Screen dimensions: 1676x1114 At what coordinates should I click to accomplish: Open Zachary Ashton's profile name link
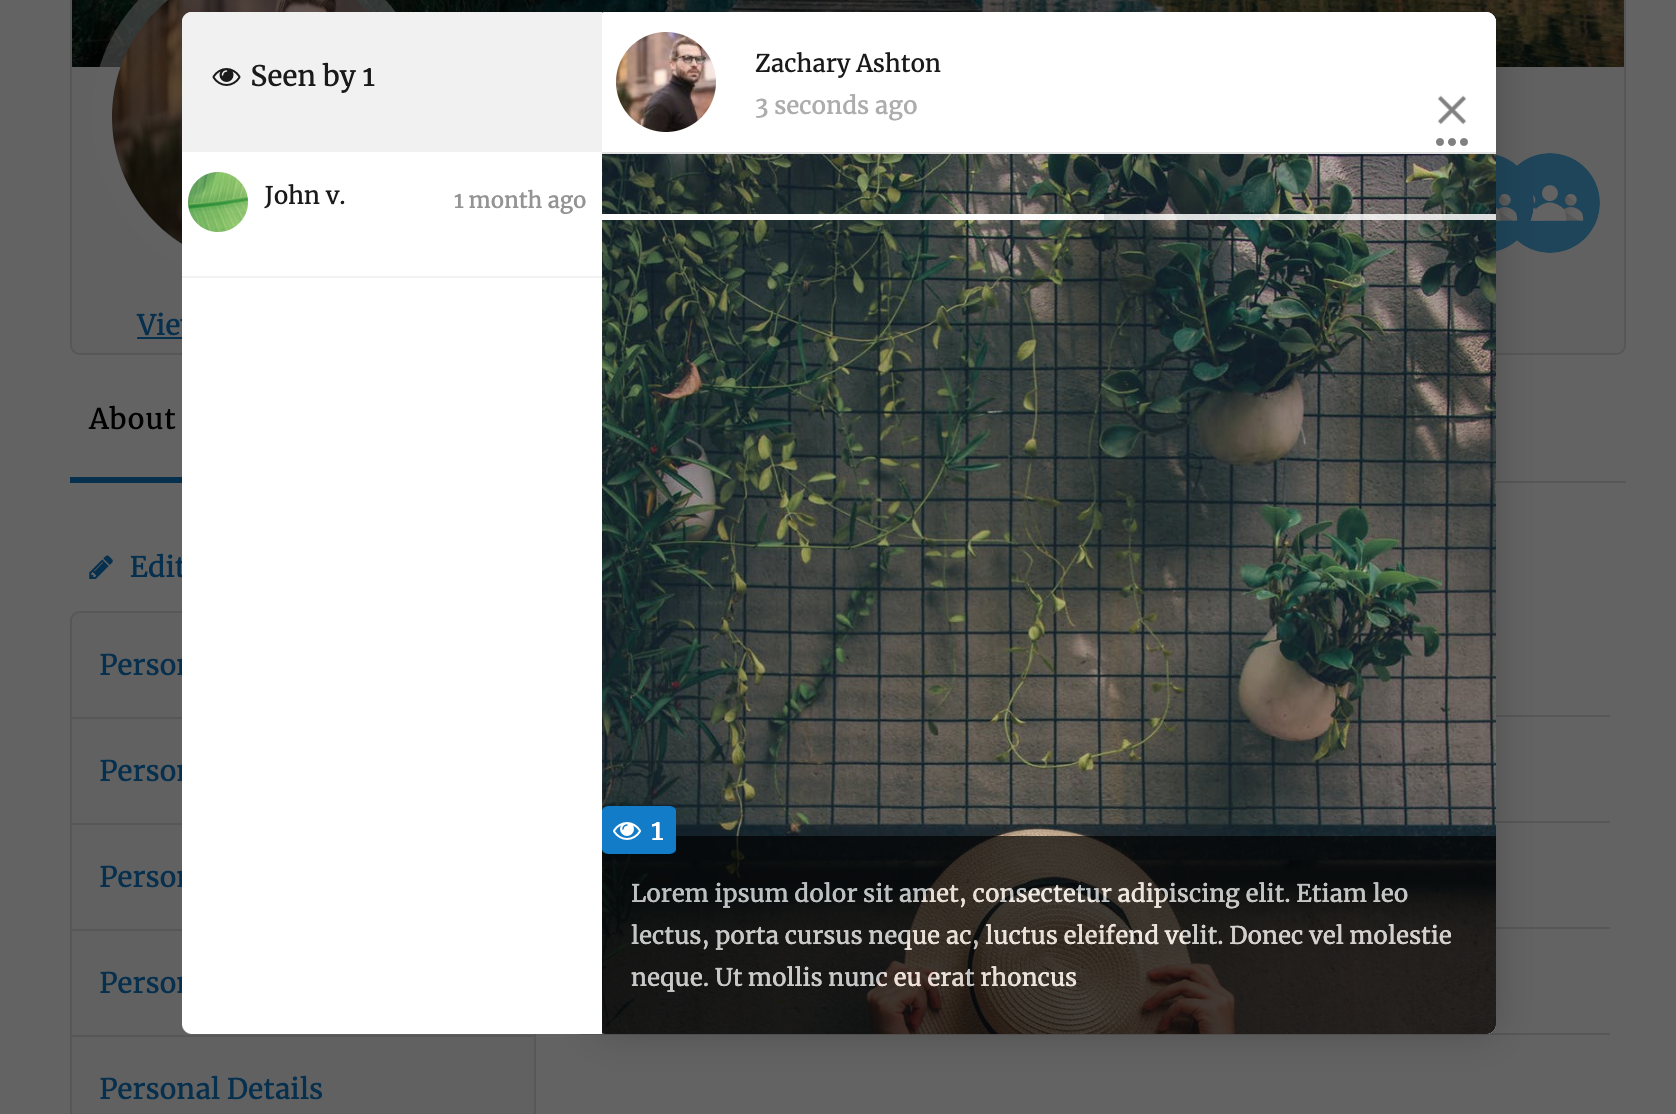[847, 63]
